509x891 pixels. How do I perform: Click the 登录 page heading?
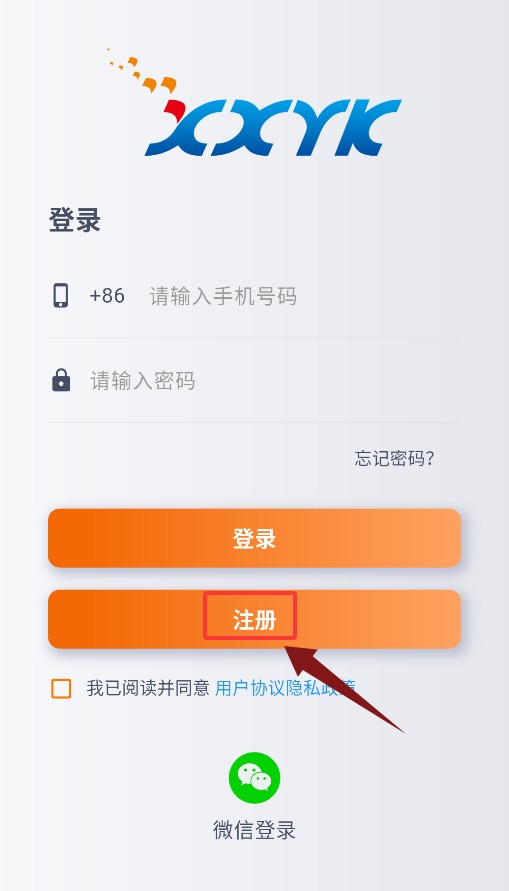coord(74,220)
